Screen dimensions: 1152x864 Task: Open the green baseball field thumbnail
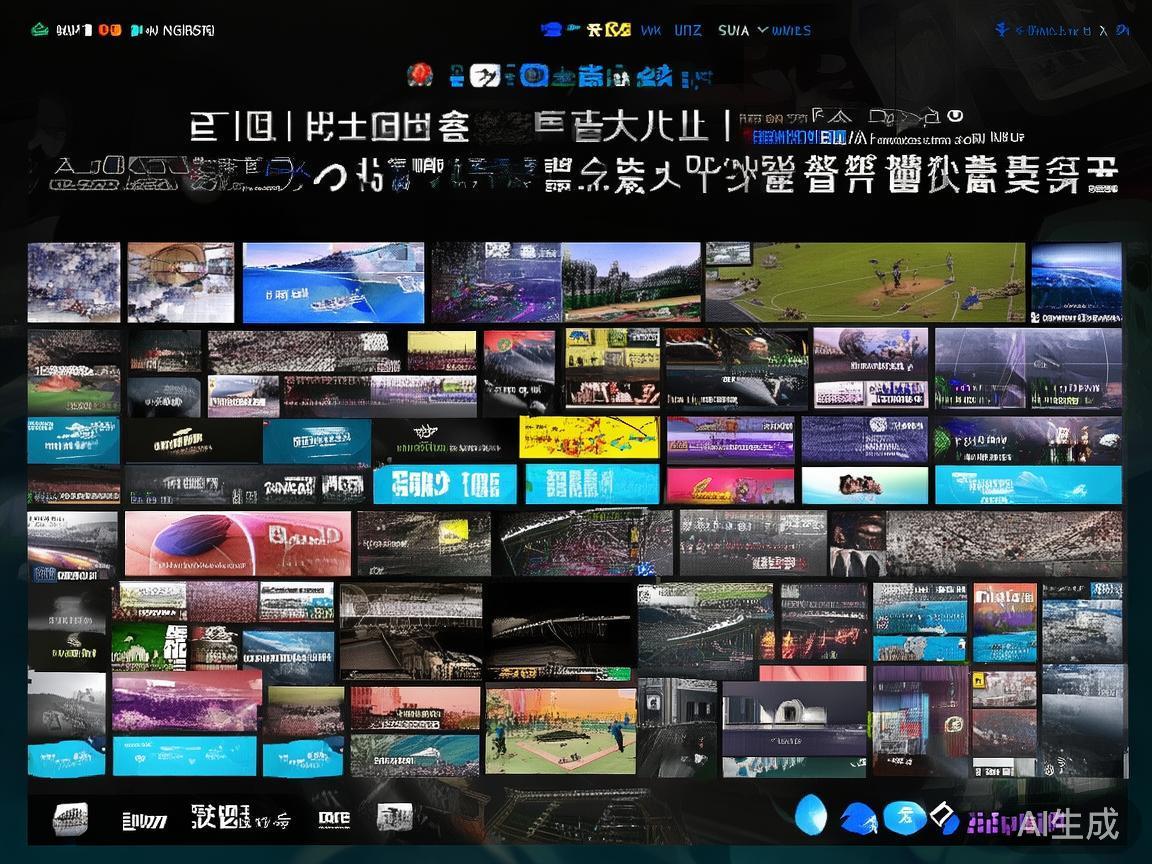point(865,282)
